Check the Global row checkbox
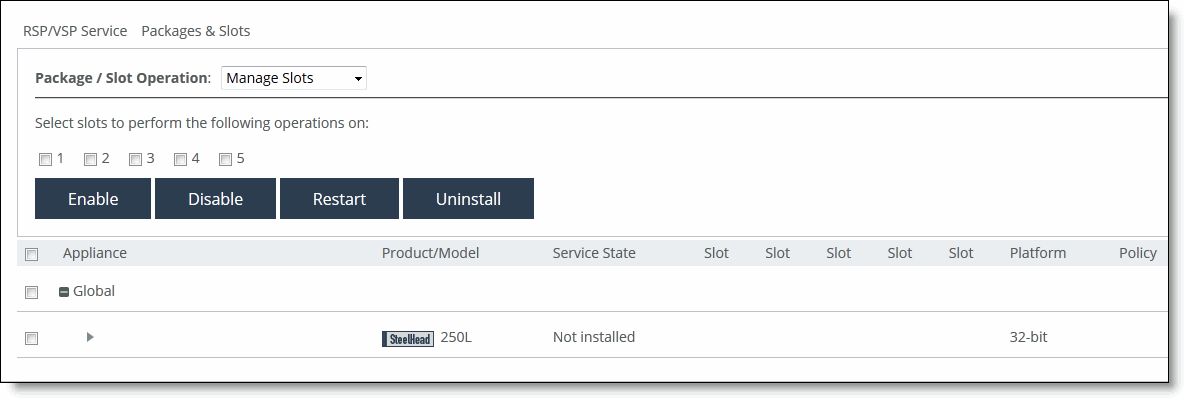The width and height of the screenshot is (1185, 399). tap(32, 292)
